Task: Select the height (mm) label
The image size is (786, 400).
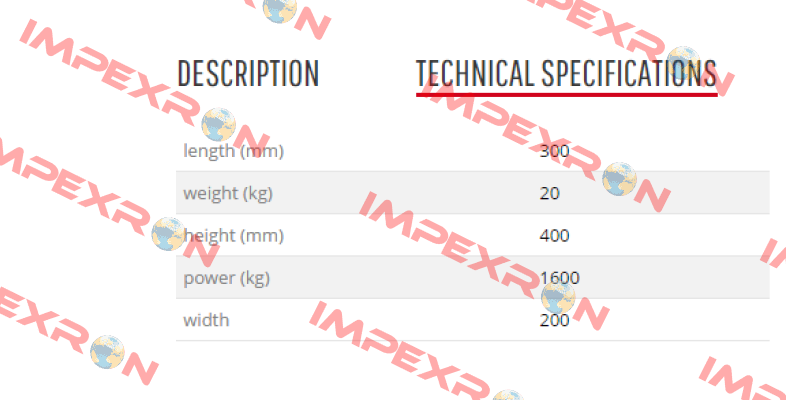Action: point(234,235)
